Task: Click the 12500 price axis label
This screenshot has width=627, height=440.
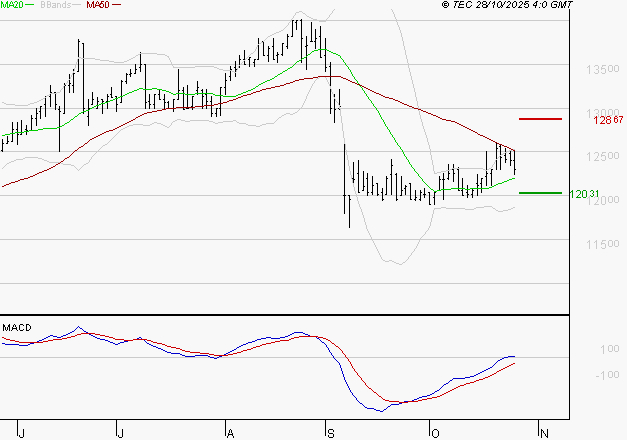Action: (x=603, y=156)
